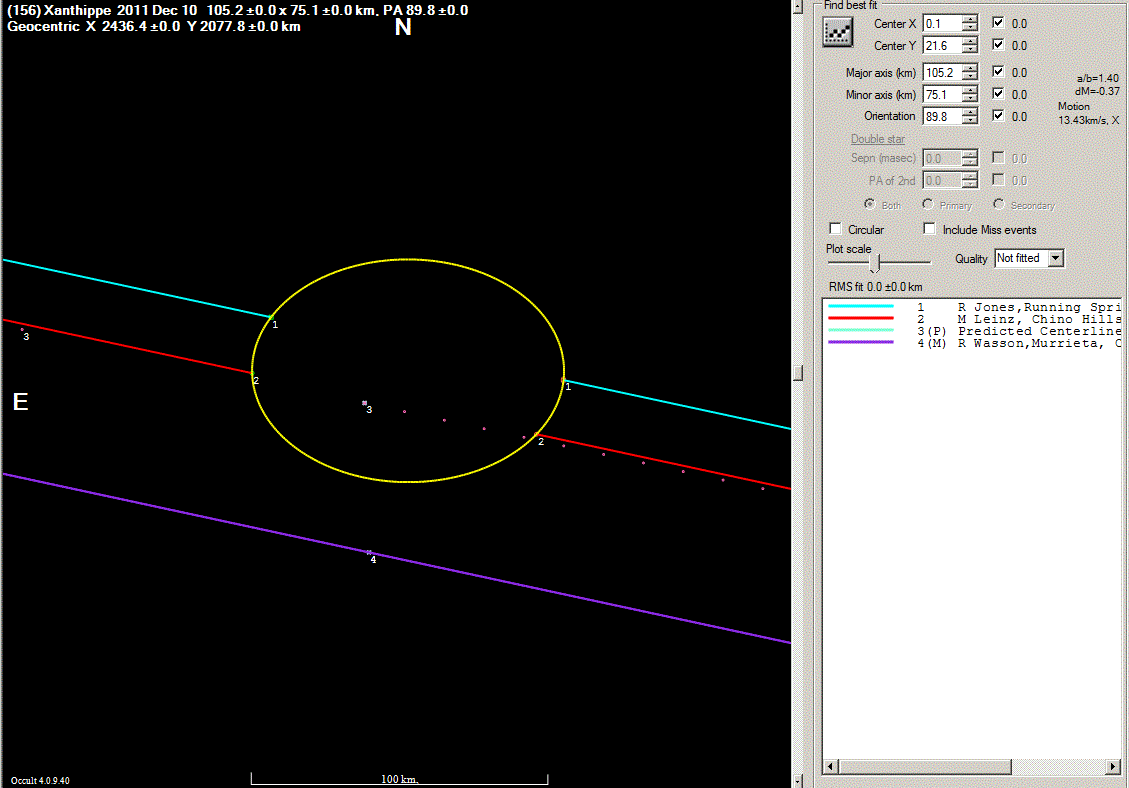Viewport: 1129px width, 788px height.
Task: Increase Center X with up spinner arrow
Action: click(x=969, y=18)
